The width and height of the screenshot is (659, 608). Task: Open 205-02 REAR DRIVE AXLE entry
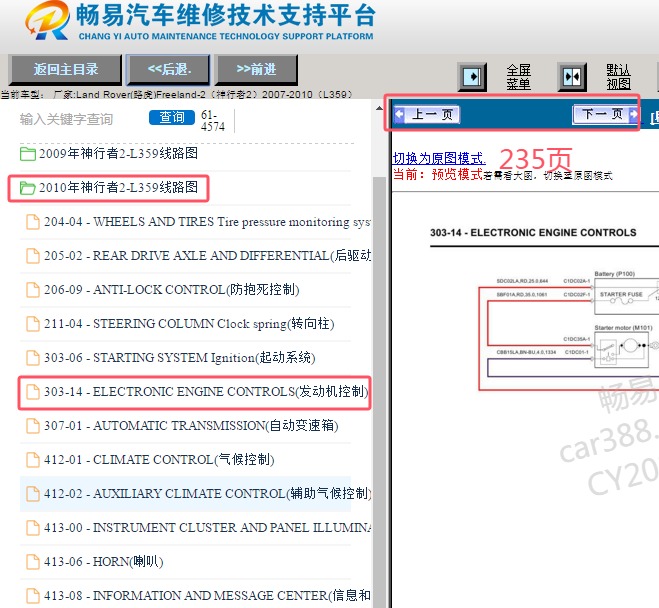click(207, 256)
